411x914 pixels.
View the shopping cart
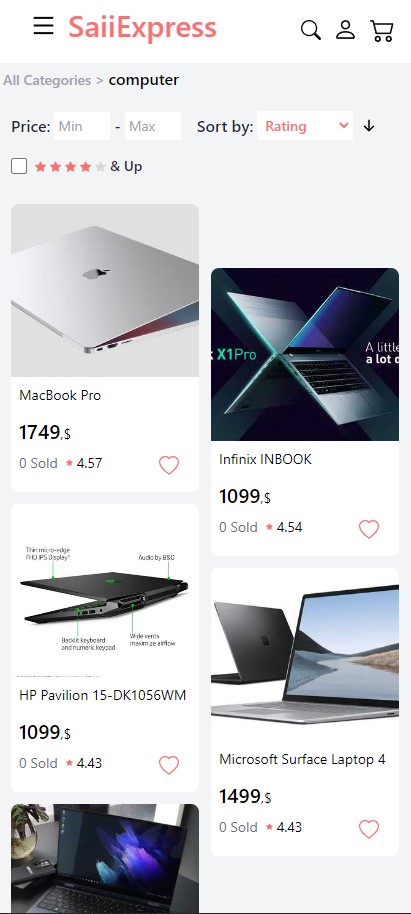[x=382, y=31]
